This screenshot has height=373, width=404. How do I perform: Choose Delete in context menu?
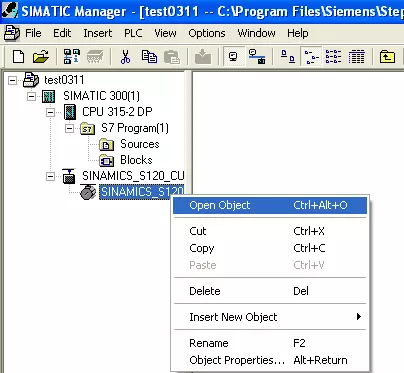tap(270, 291)
